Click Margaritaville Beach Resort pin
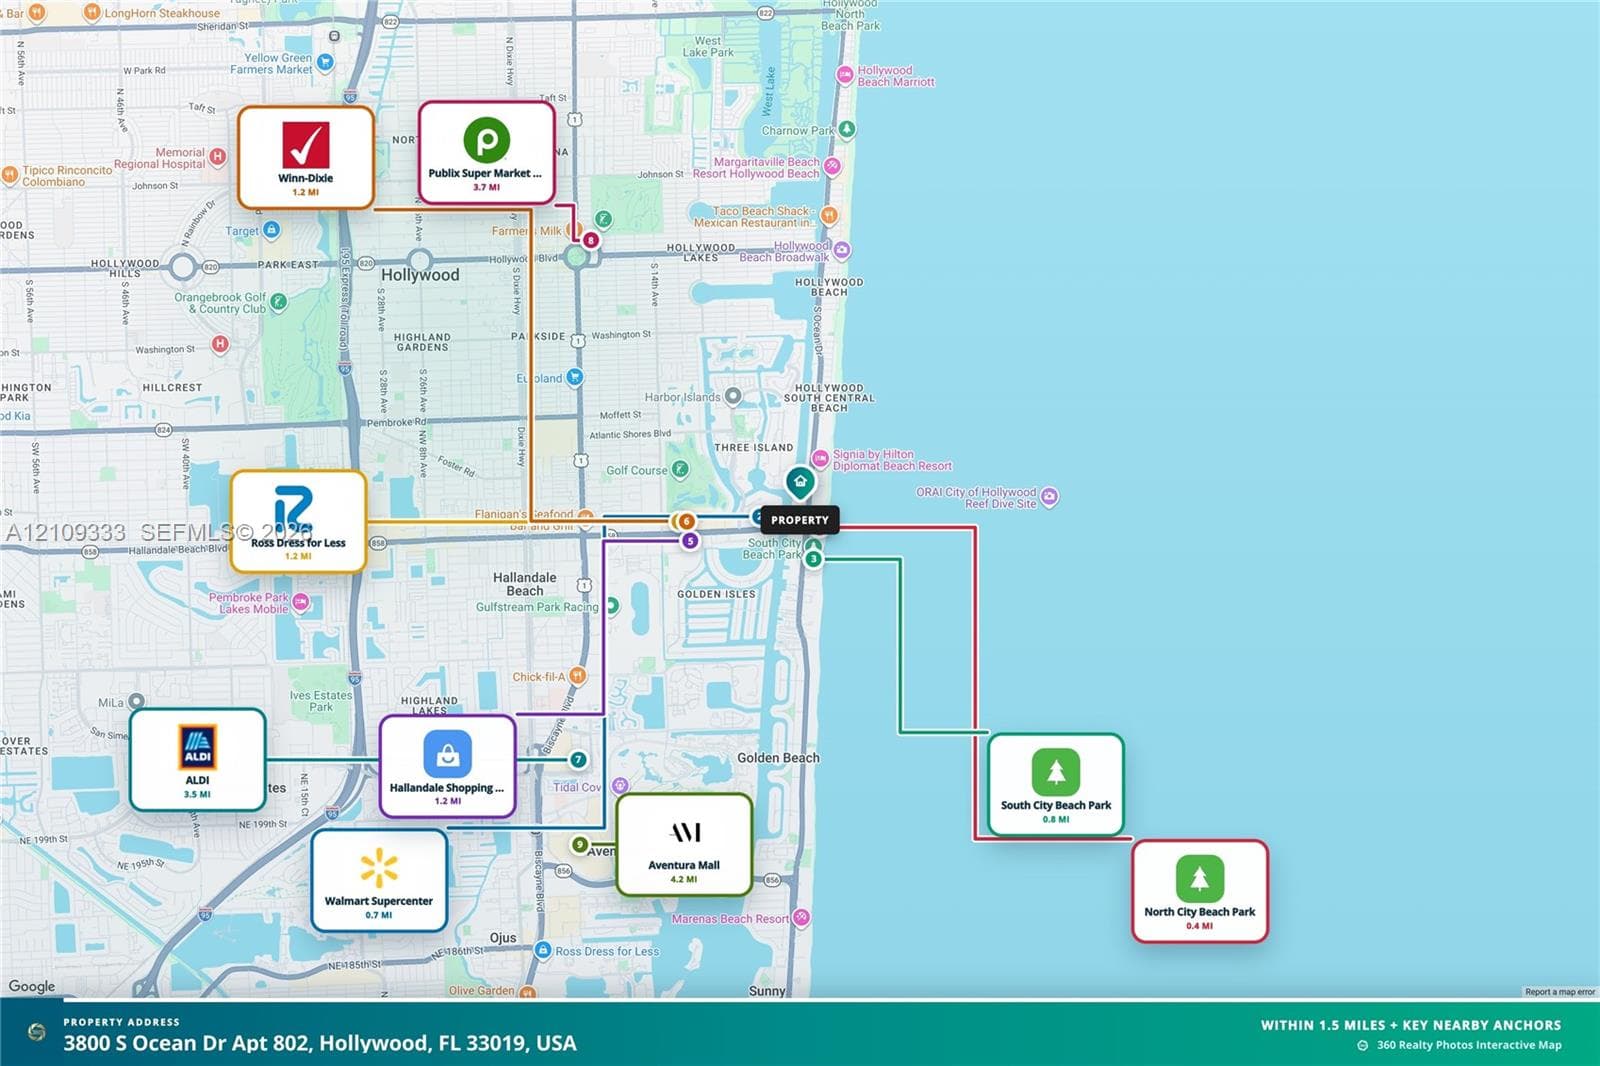The height and width of the screenshot is (1066, 1600). click(x=832, y=166)
